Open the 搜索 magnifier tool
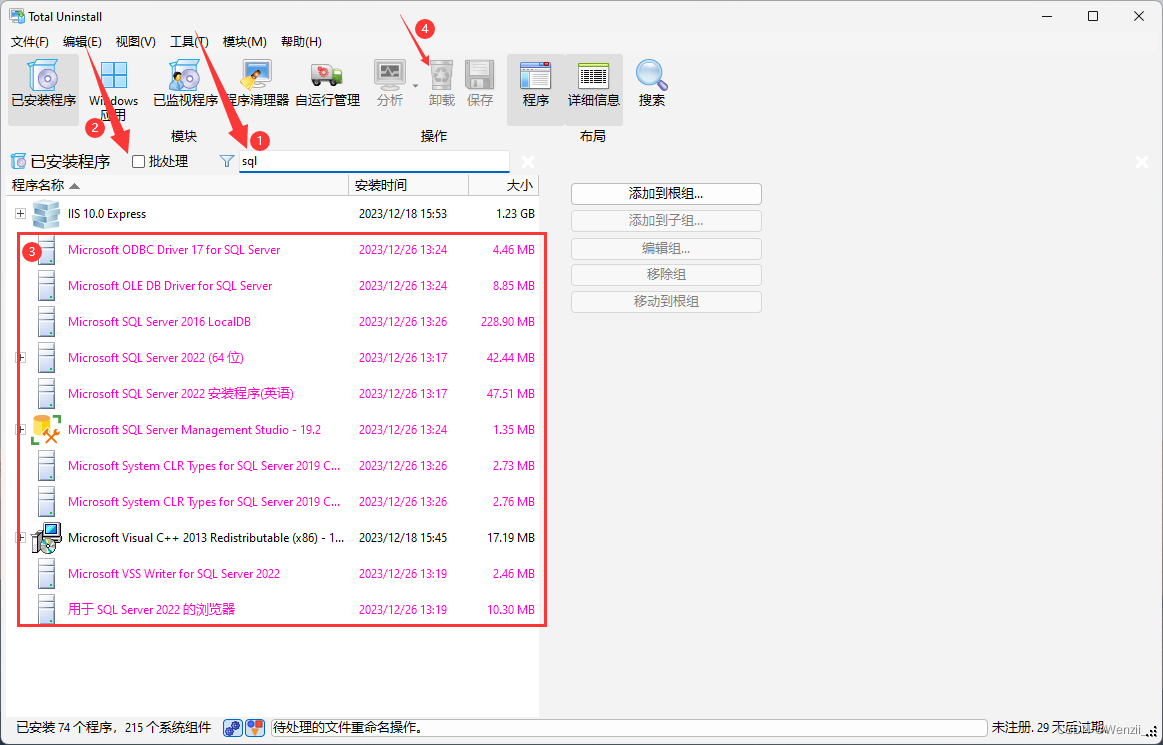The image size is (1163, 745). (x=652, y=85)
